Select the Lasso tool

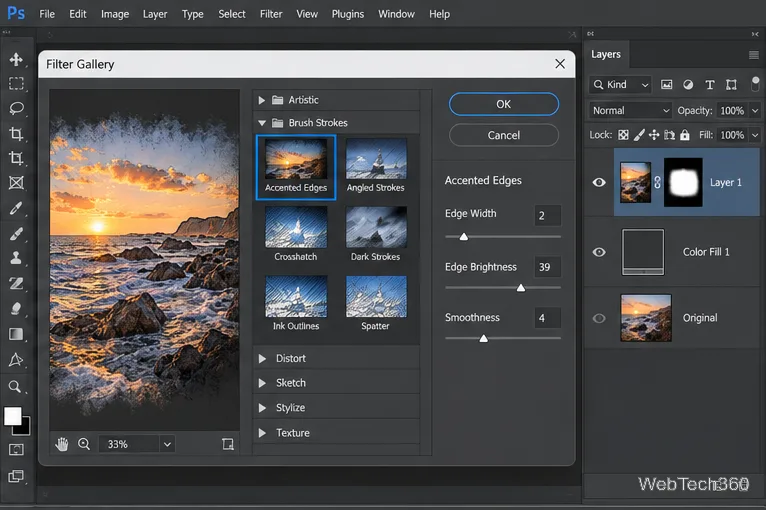pyautogui.click(x=16, y=108)
